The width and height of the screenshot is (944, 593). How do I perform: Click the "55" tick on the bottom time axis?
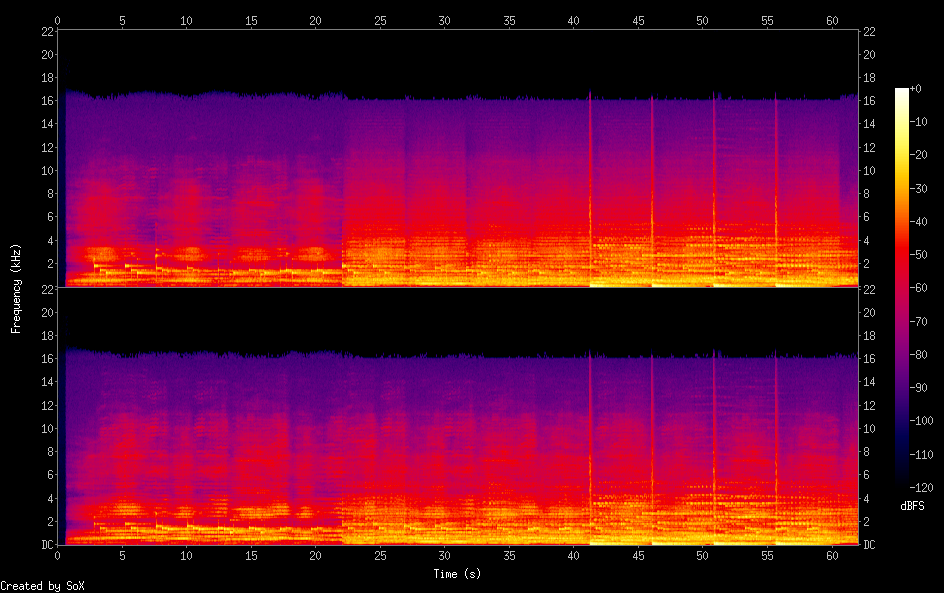point(767,556)
